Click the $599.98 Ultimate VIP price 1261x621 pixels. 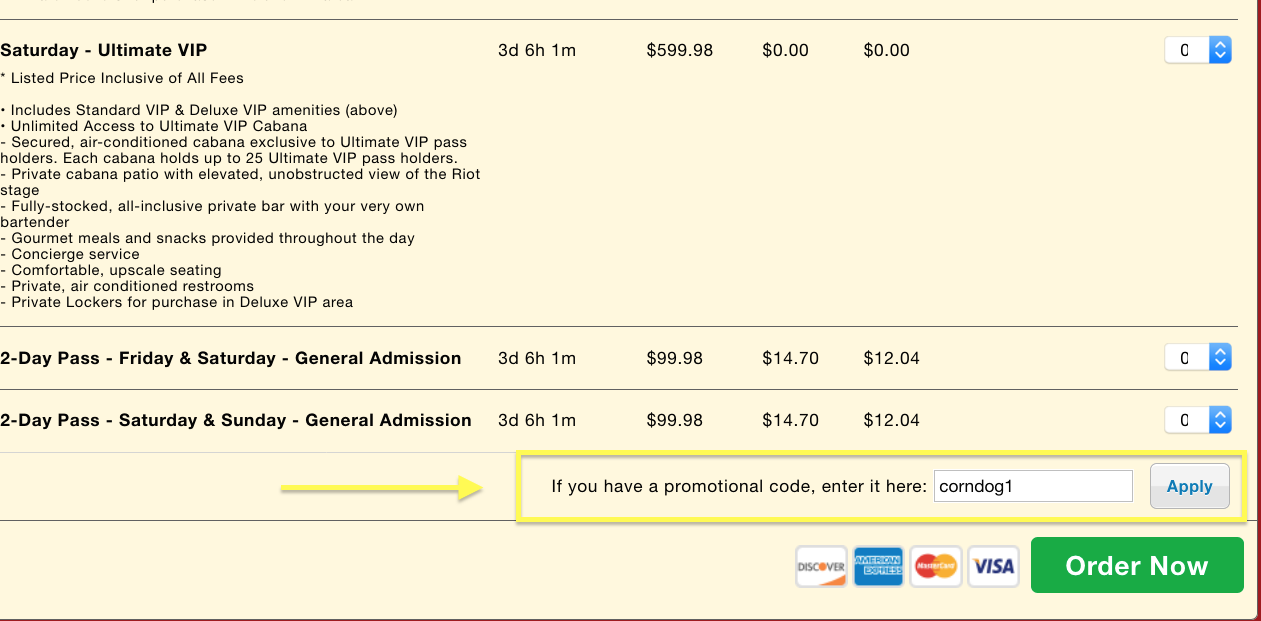click(x=680, y=50)
